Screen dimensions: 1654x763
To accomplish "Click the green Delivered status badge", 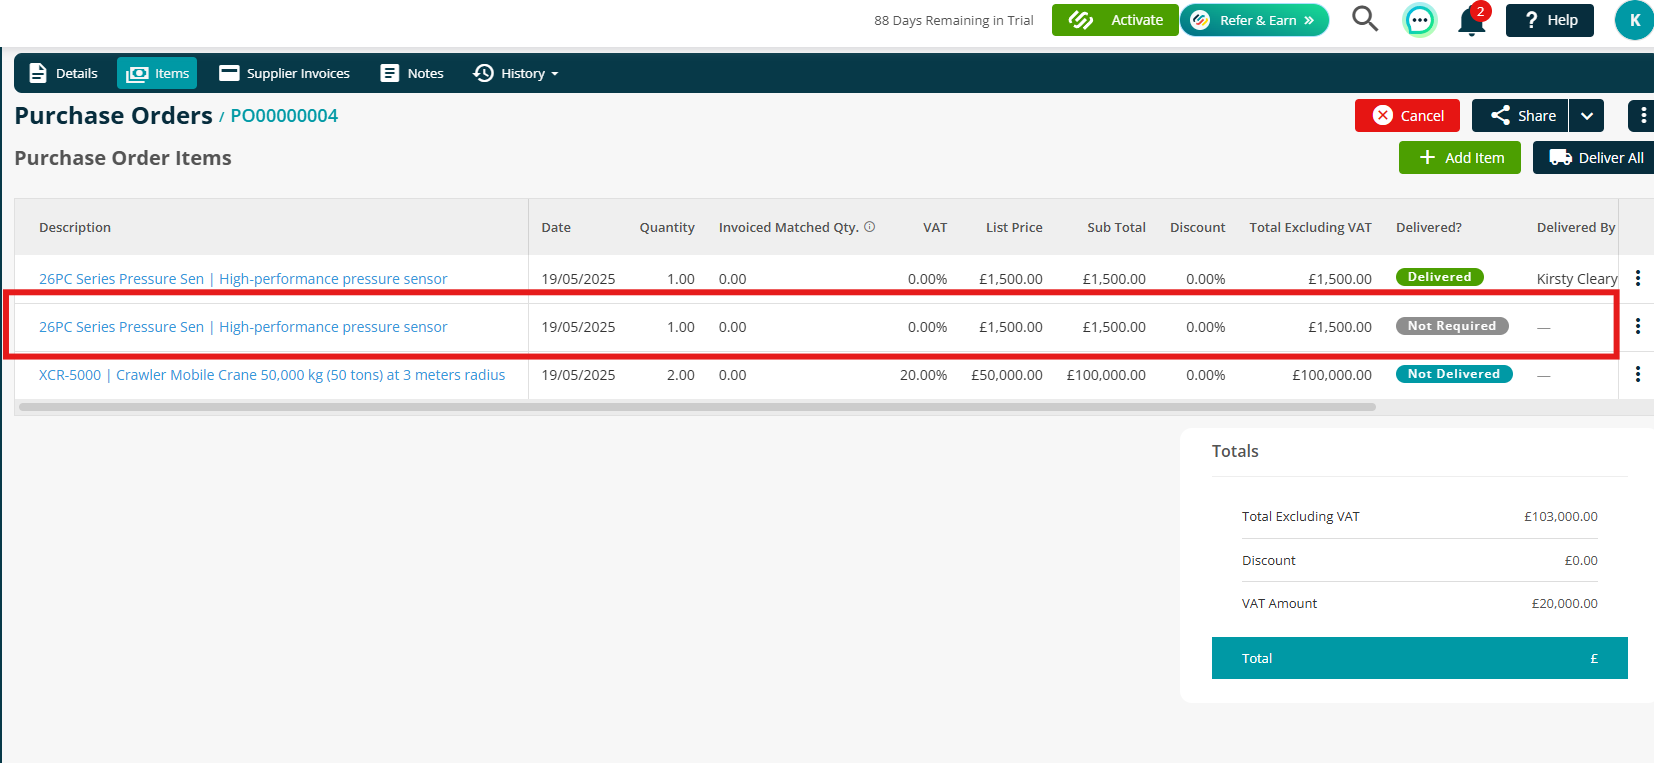I will pyautogui.click(x=1439, y=277).
